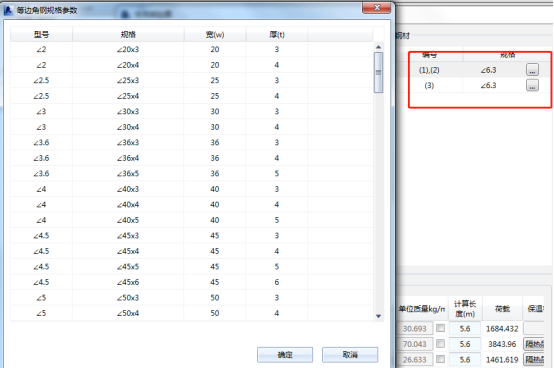554x368 pixels.
Task: Click the dialog title bar app icon
Action: tap(8, 10)
